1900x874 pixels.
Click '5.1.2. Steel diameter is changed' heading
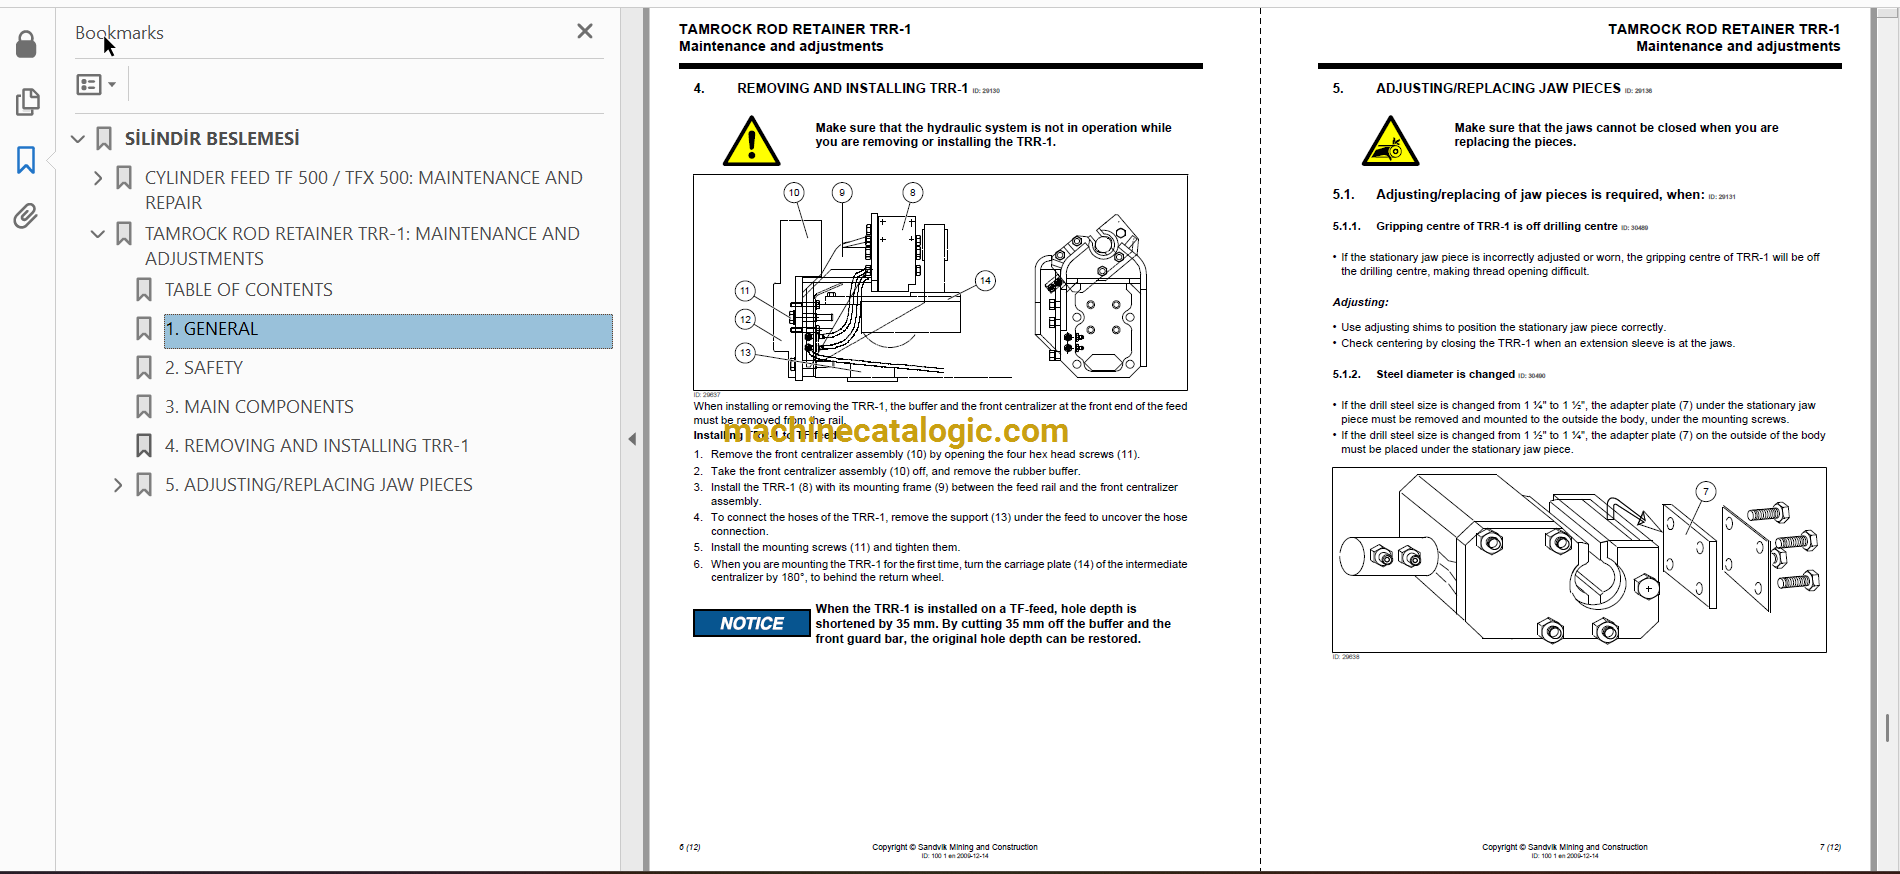pyautogui.click(x=1423, y=375)
